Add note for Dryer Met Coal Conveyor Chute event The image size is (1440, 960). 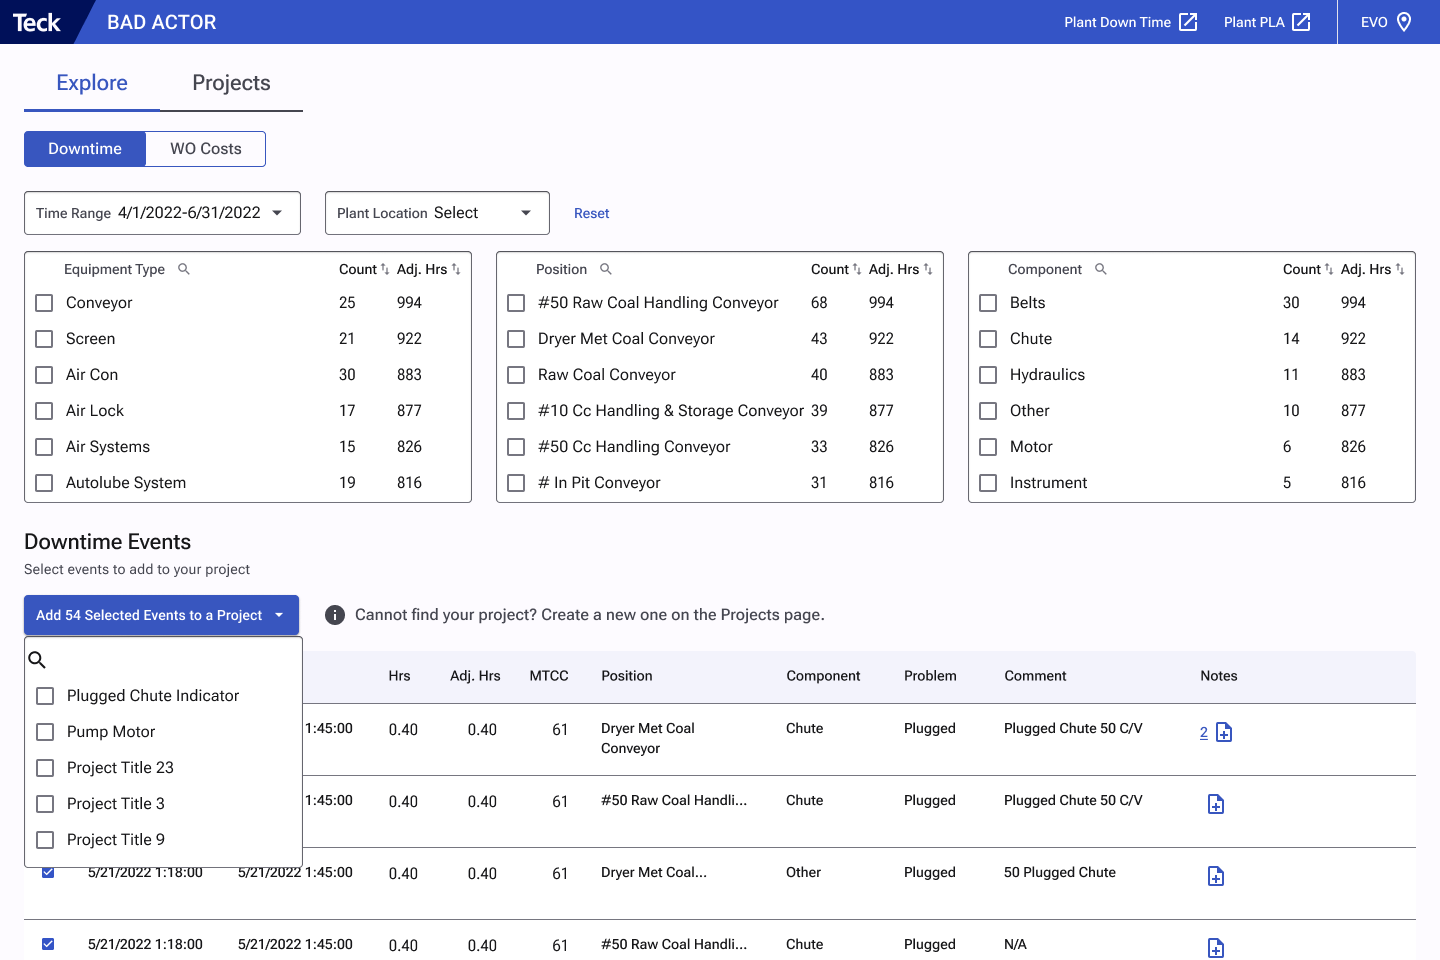tap(1224, 733)
